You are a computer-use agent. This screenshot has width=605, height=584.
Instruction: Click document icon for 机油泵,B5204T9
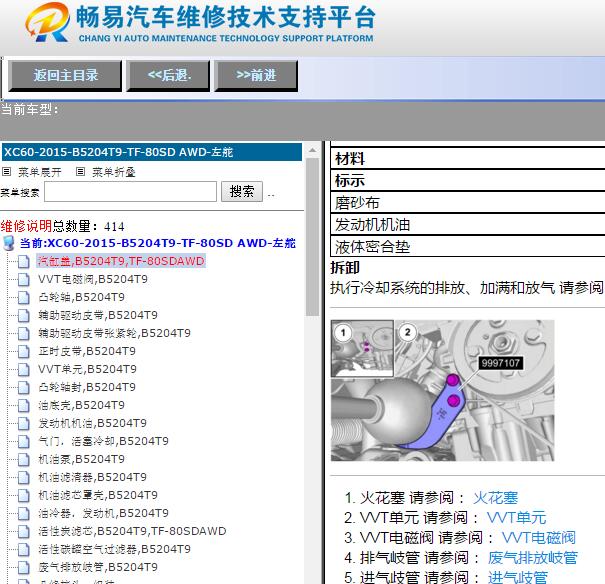tap(24, 459)
